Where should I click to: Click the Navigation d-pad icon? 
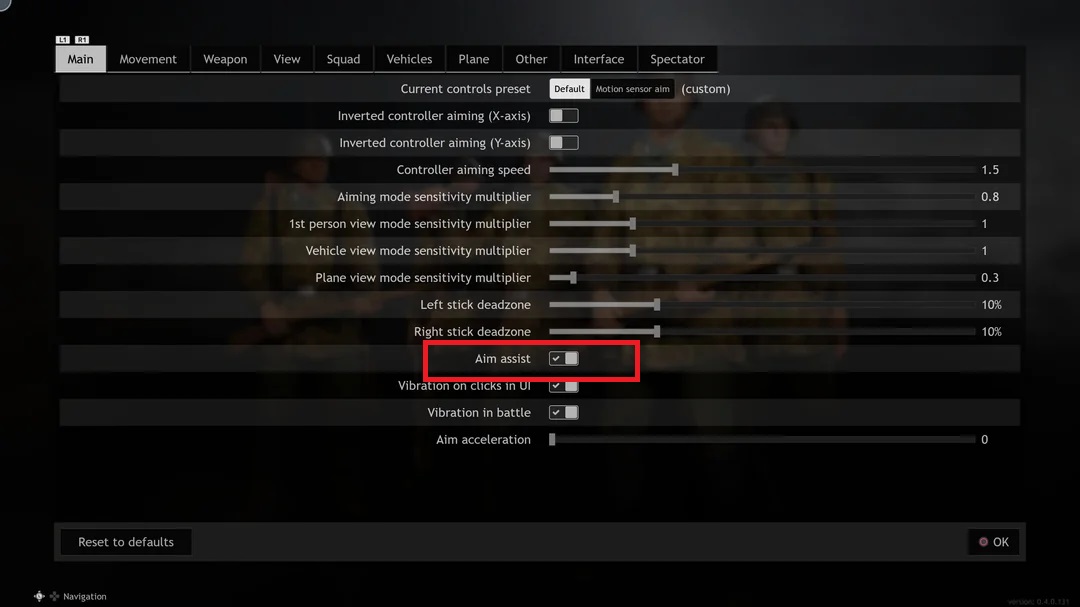tap(39, 596)
